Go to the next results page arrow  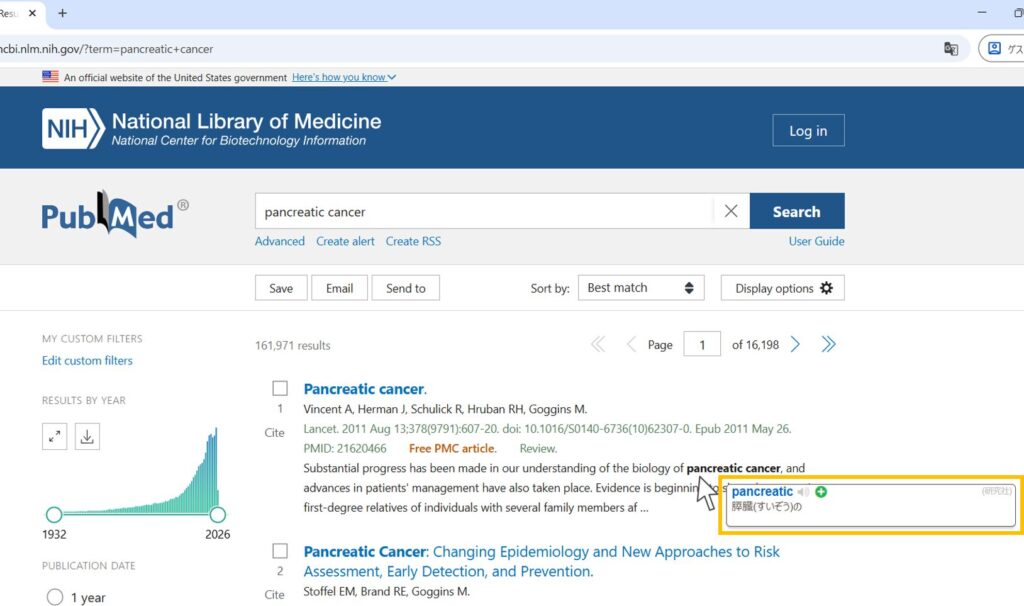pos(796,345)
